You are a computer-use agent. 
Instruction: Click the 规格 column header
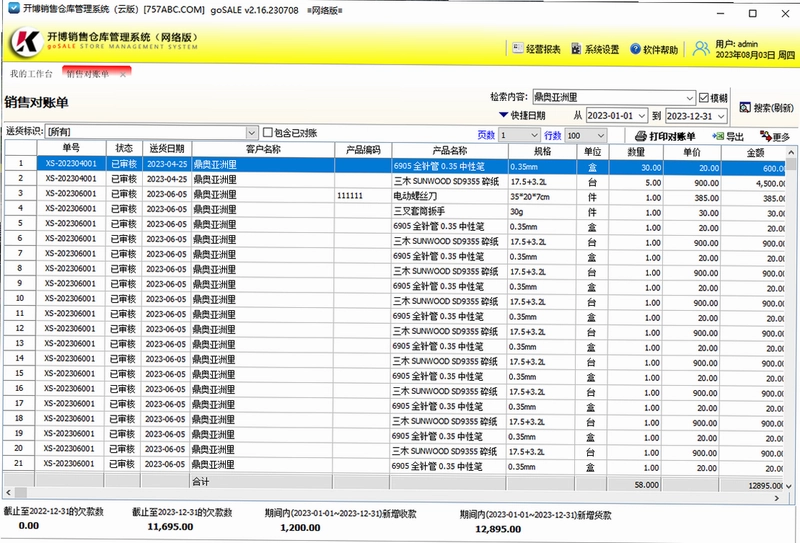542,151
